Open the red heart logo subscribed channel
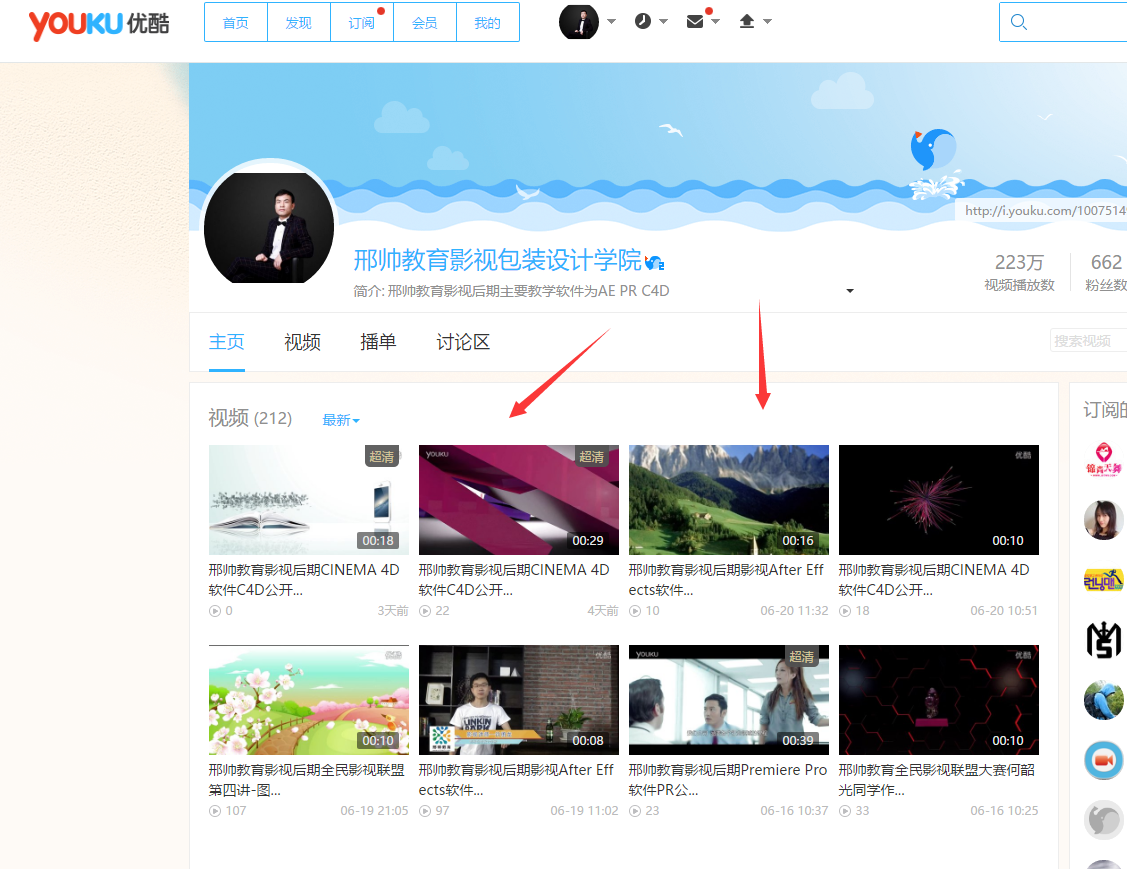Viewport: 1127px width, 869px height. [x=1103, y=460]
